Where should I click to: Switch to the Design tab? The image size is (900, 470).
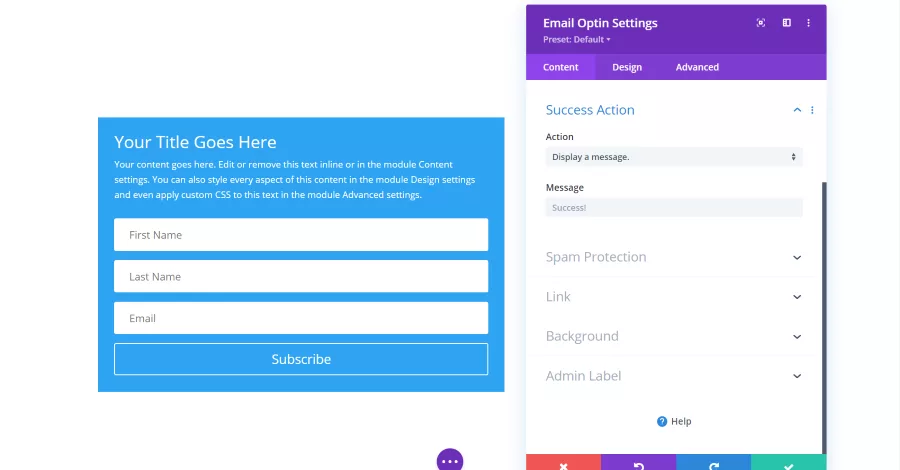coord(627,67)
